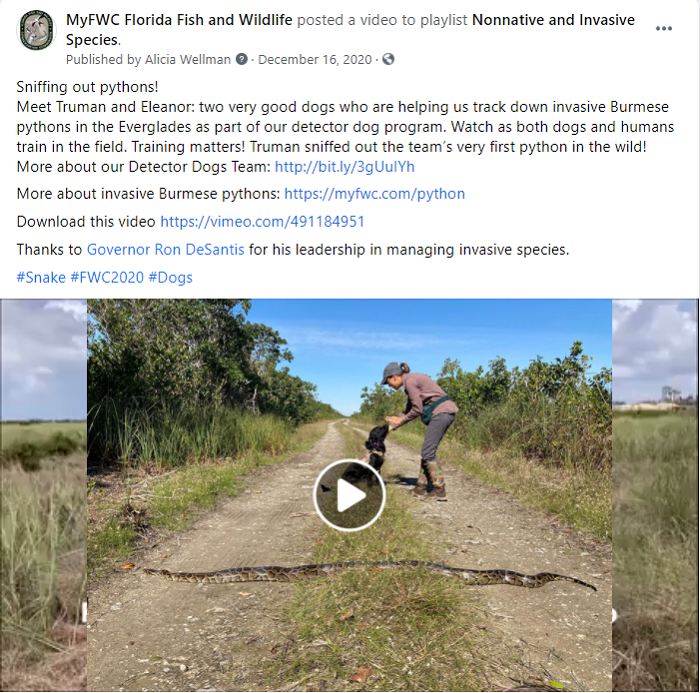The width and height of the screenshot is (700, 693).
Task: Open the Nonnative and Invasive Species playlist
Action: 350,29
